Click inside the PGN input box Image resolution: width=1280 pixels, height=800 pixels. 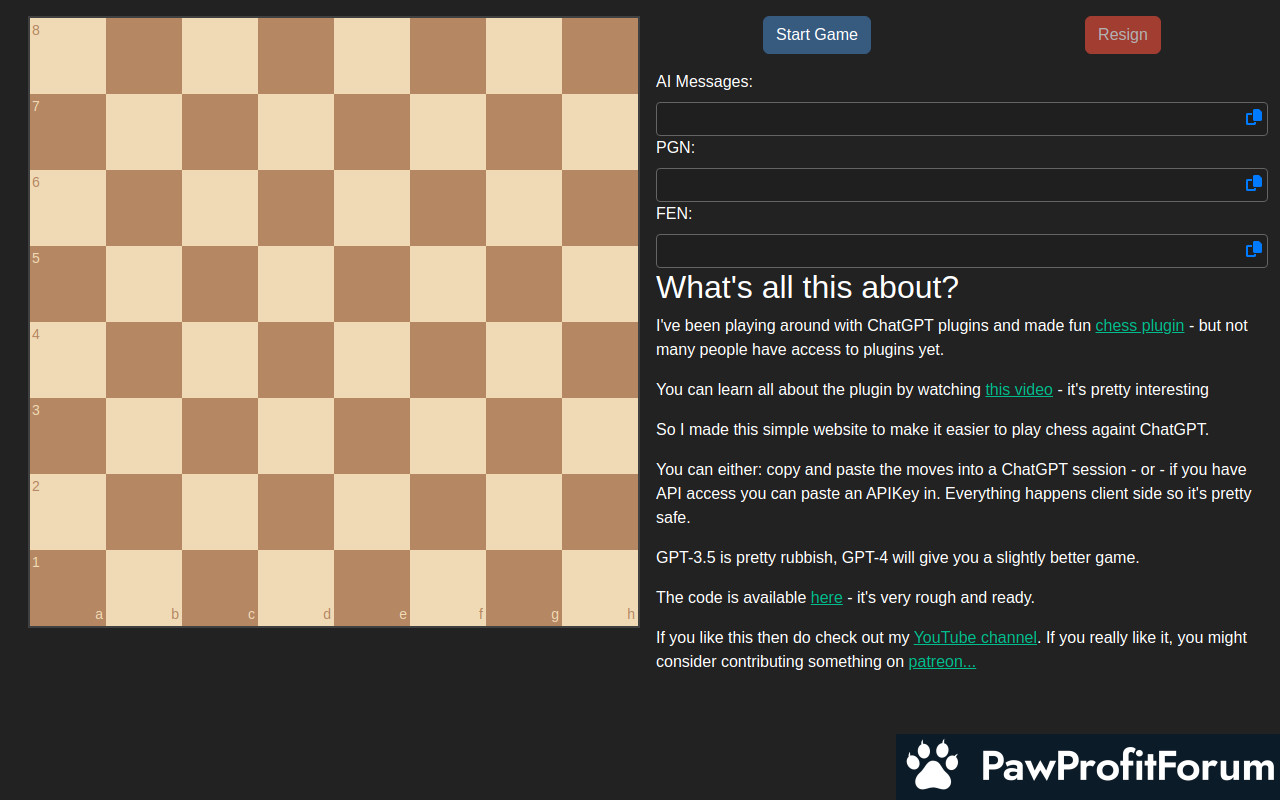(945, 185)
